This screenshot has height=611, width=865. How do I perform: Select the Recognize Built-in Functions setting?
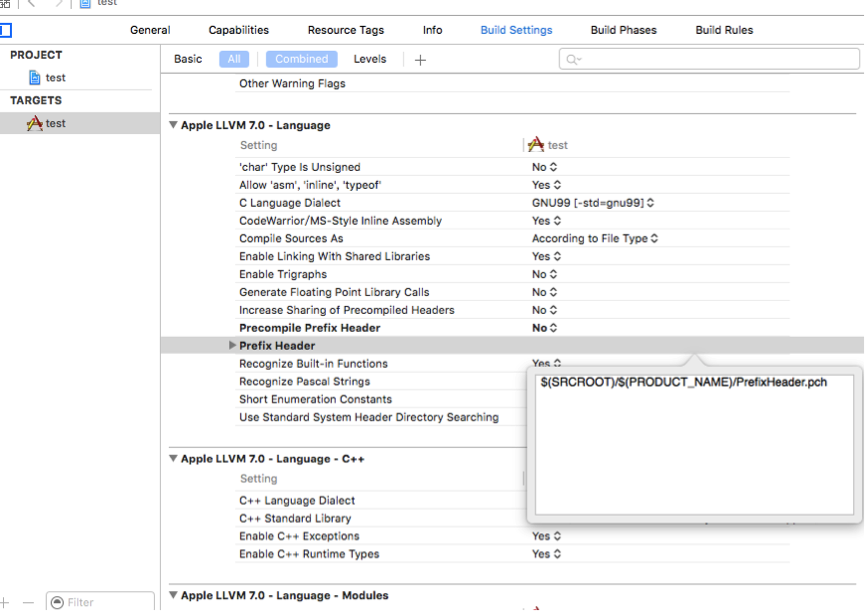tap(313, 363)
